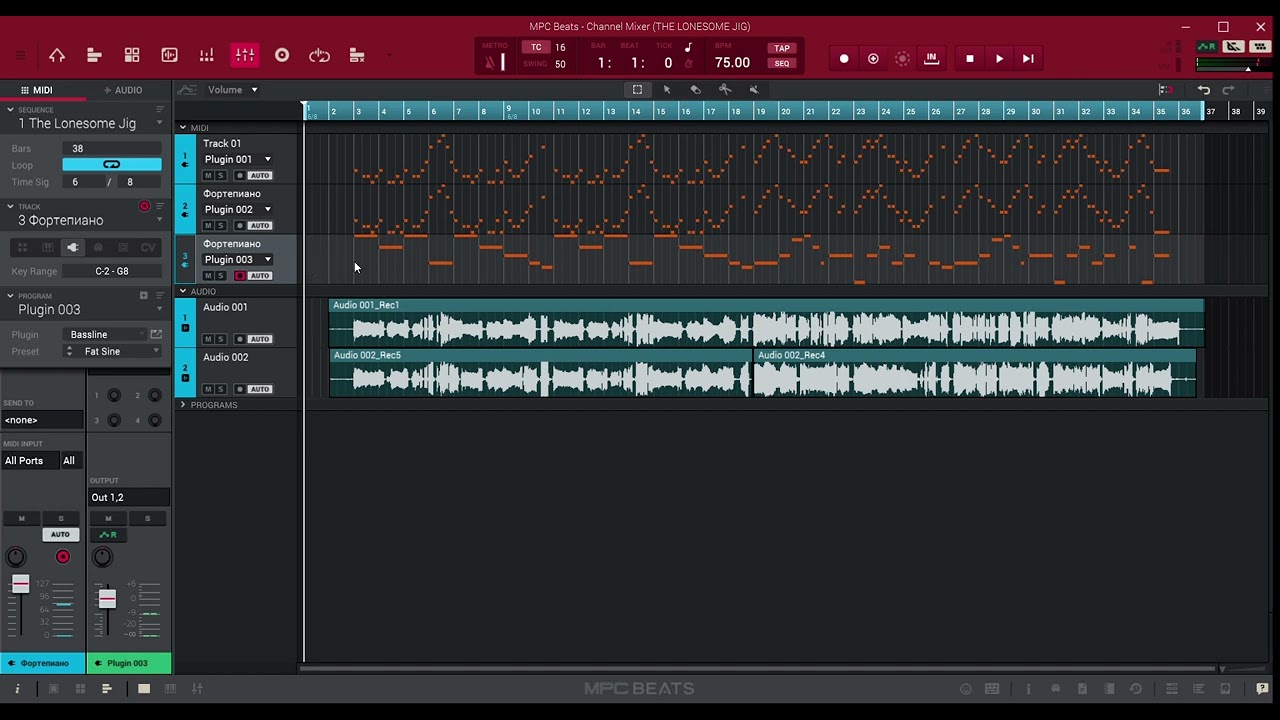Click the Overdub button in transport
Viewport: 1280px width, 720px height.
pos(873,59)
